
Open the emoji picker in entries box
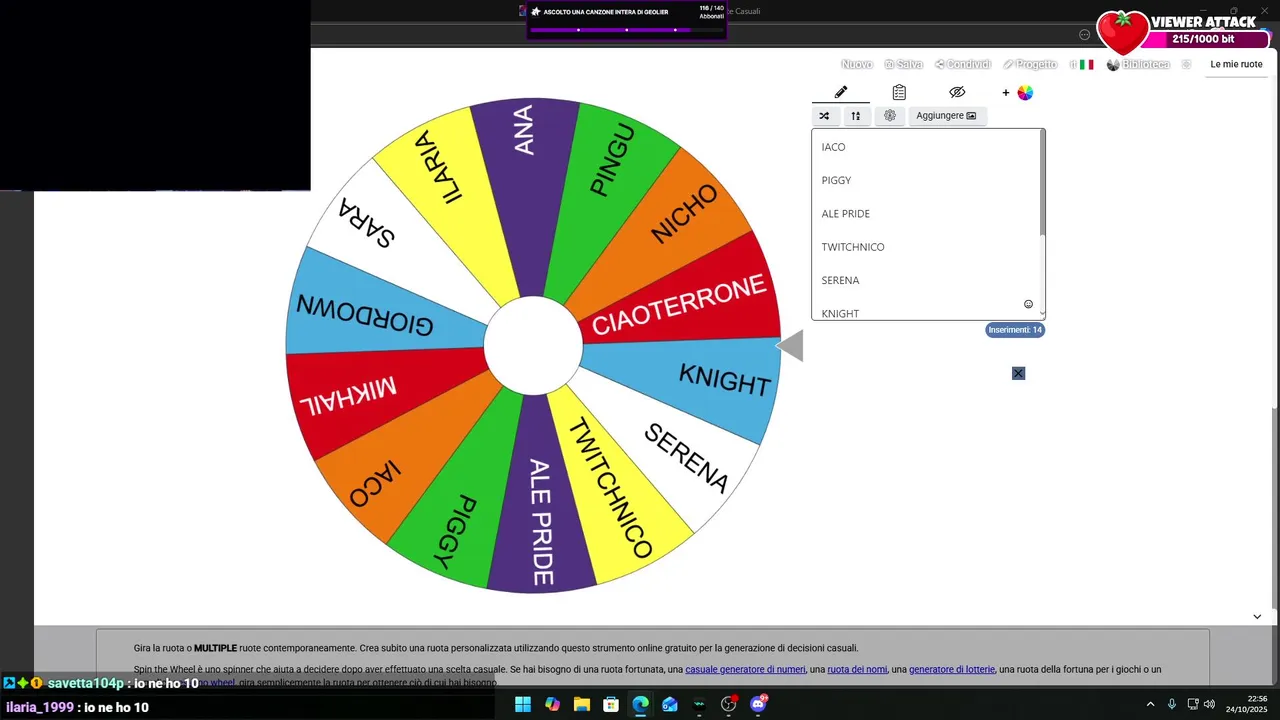coord(1028,304)
